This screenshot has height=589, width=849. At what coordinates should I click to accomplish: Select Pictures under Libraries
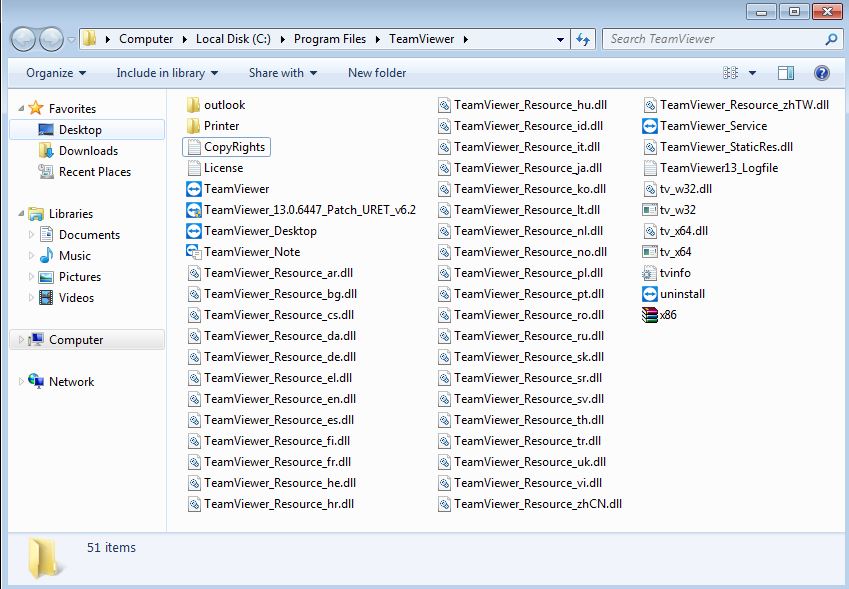point(70,277)
